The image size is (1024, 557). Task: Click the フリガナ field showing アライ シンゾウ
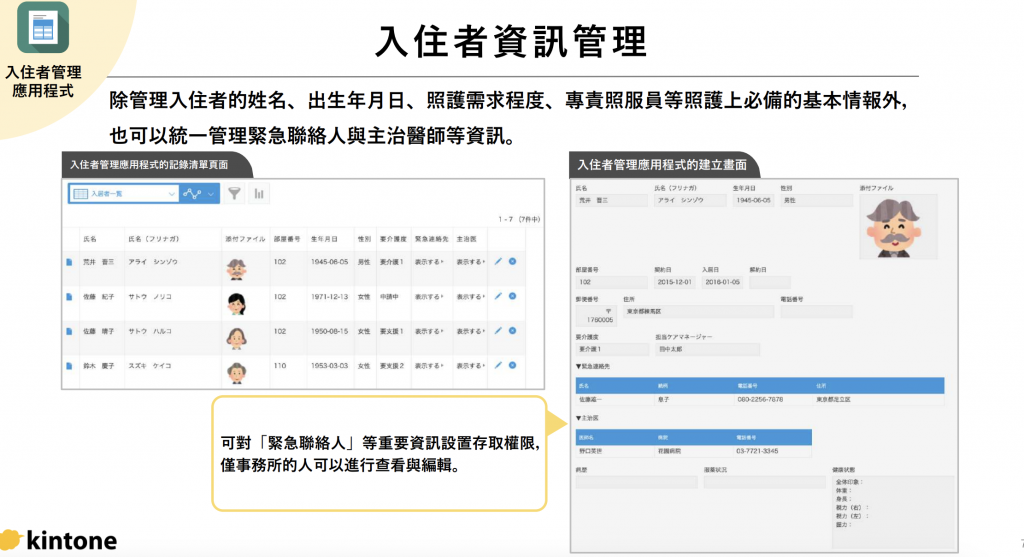point(690,200)
